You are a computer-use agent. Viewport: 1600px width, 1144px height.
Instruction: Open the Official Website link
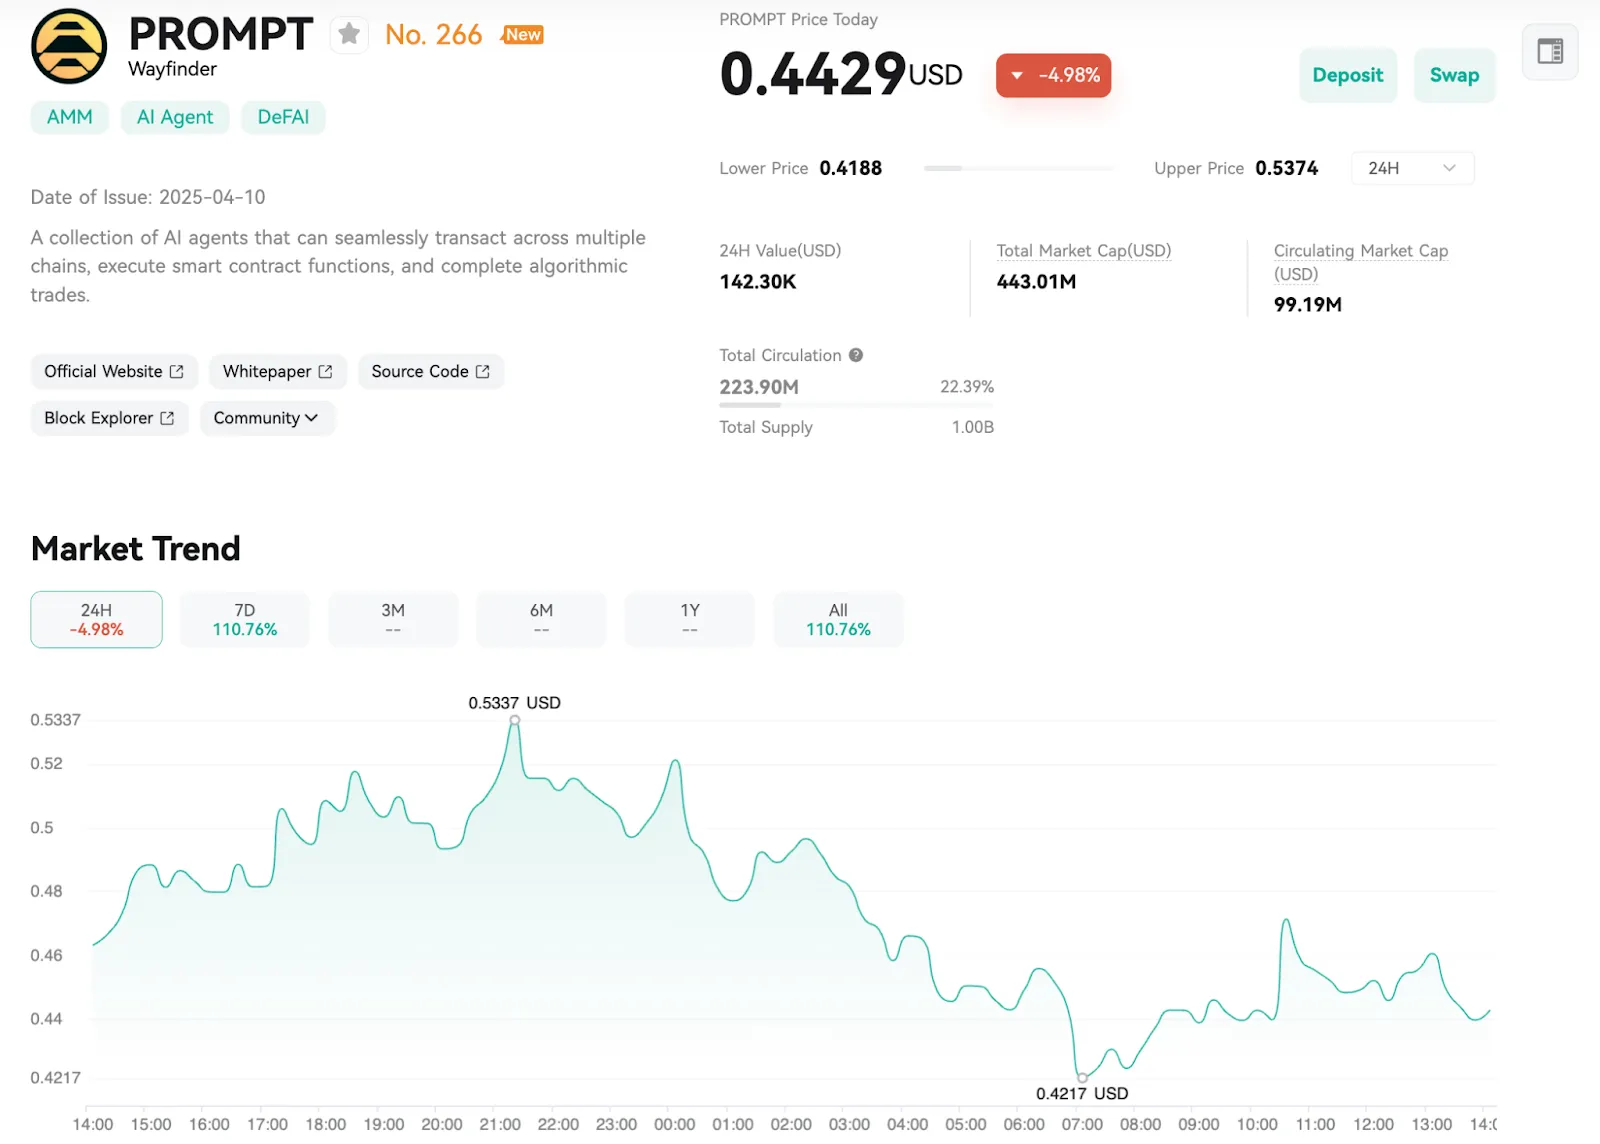click(x=114, y=371)
